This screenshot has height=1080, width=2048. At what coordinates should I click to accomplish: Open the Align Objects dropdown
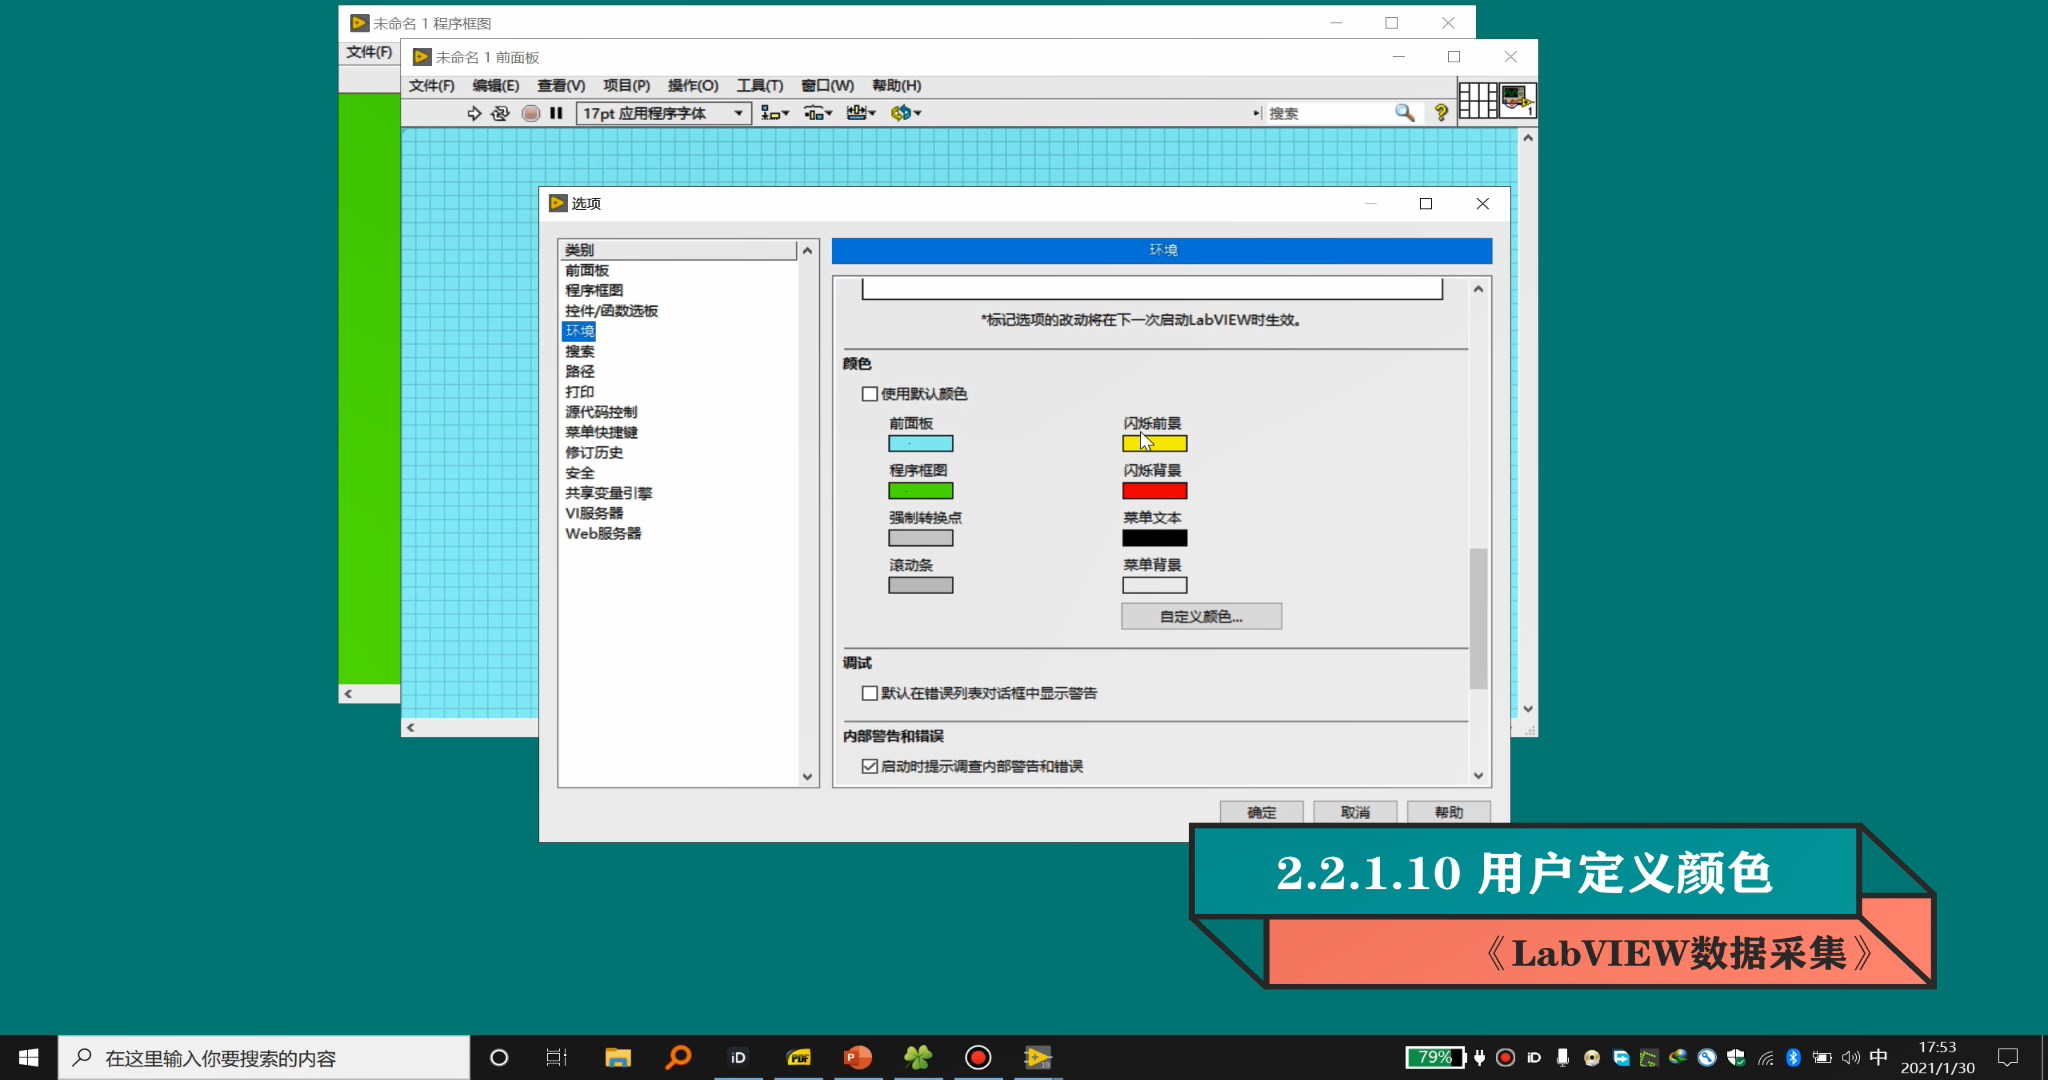[774, 113]
